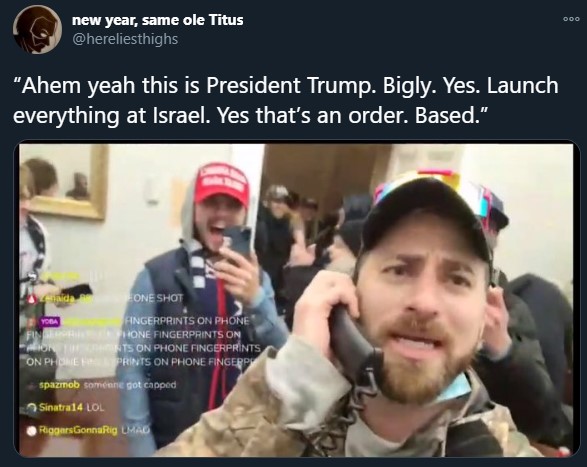587x467 pixels.
Task: Click the RiggersGonnaRig chat avatar icon
Action: coord(33,430)
